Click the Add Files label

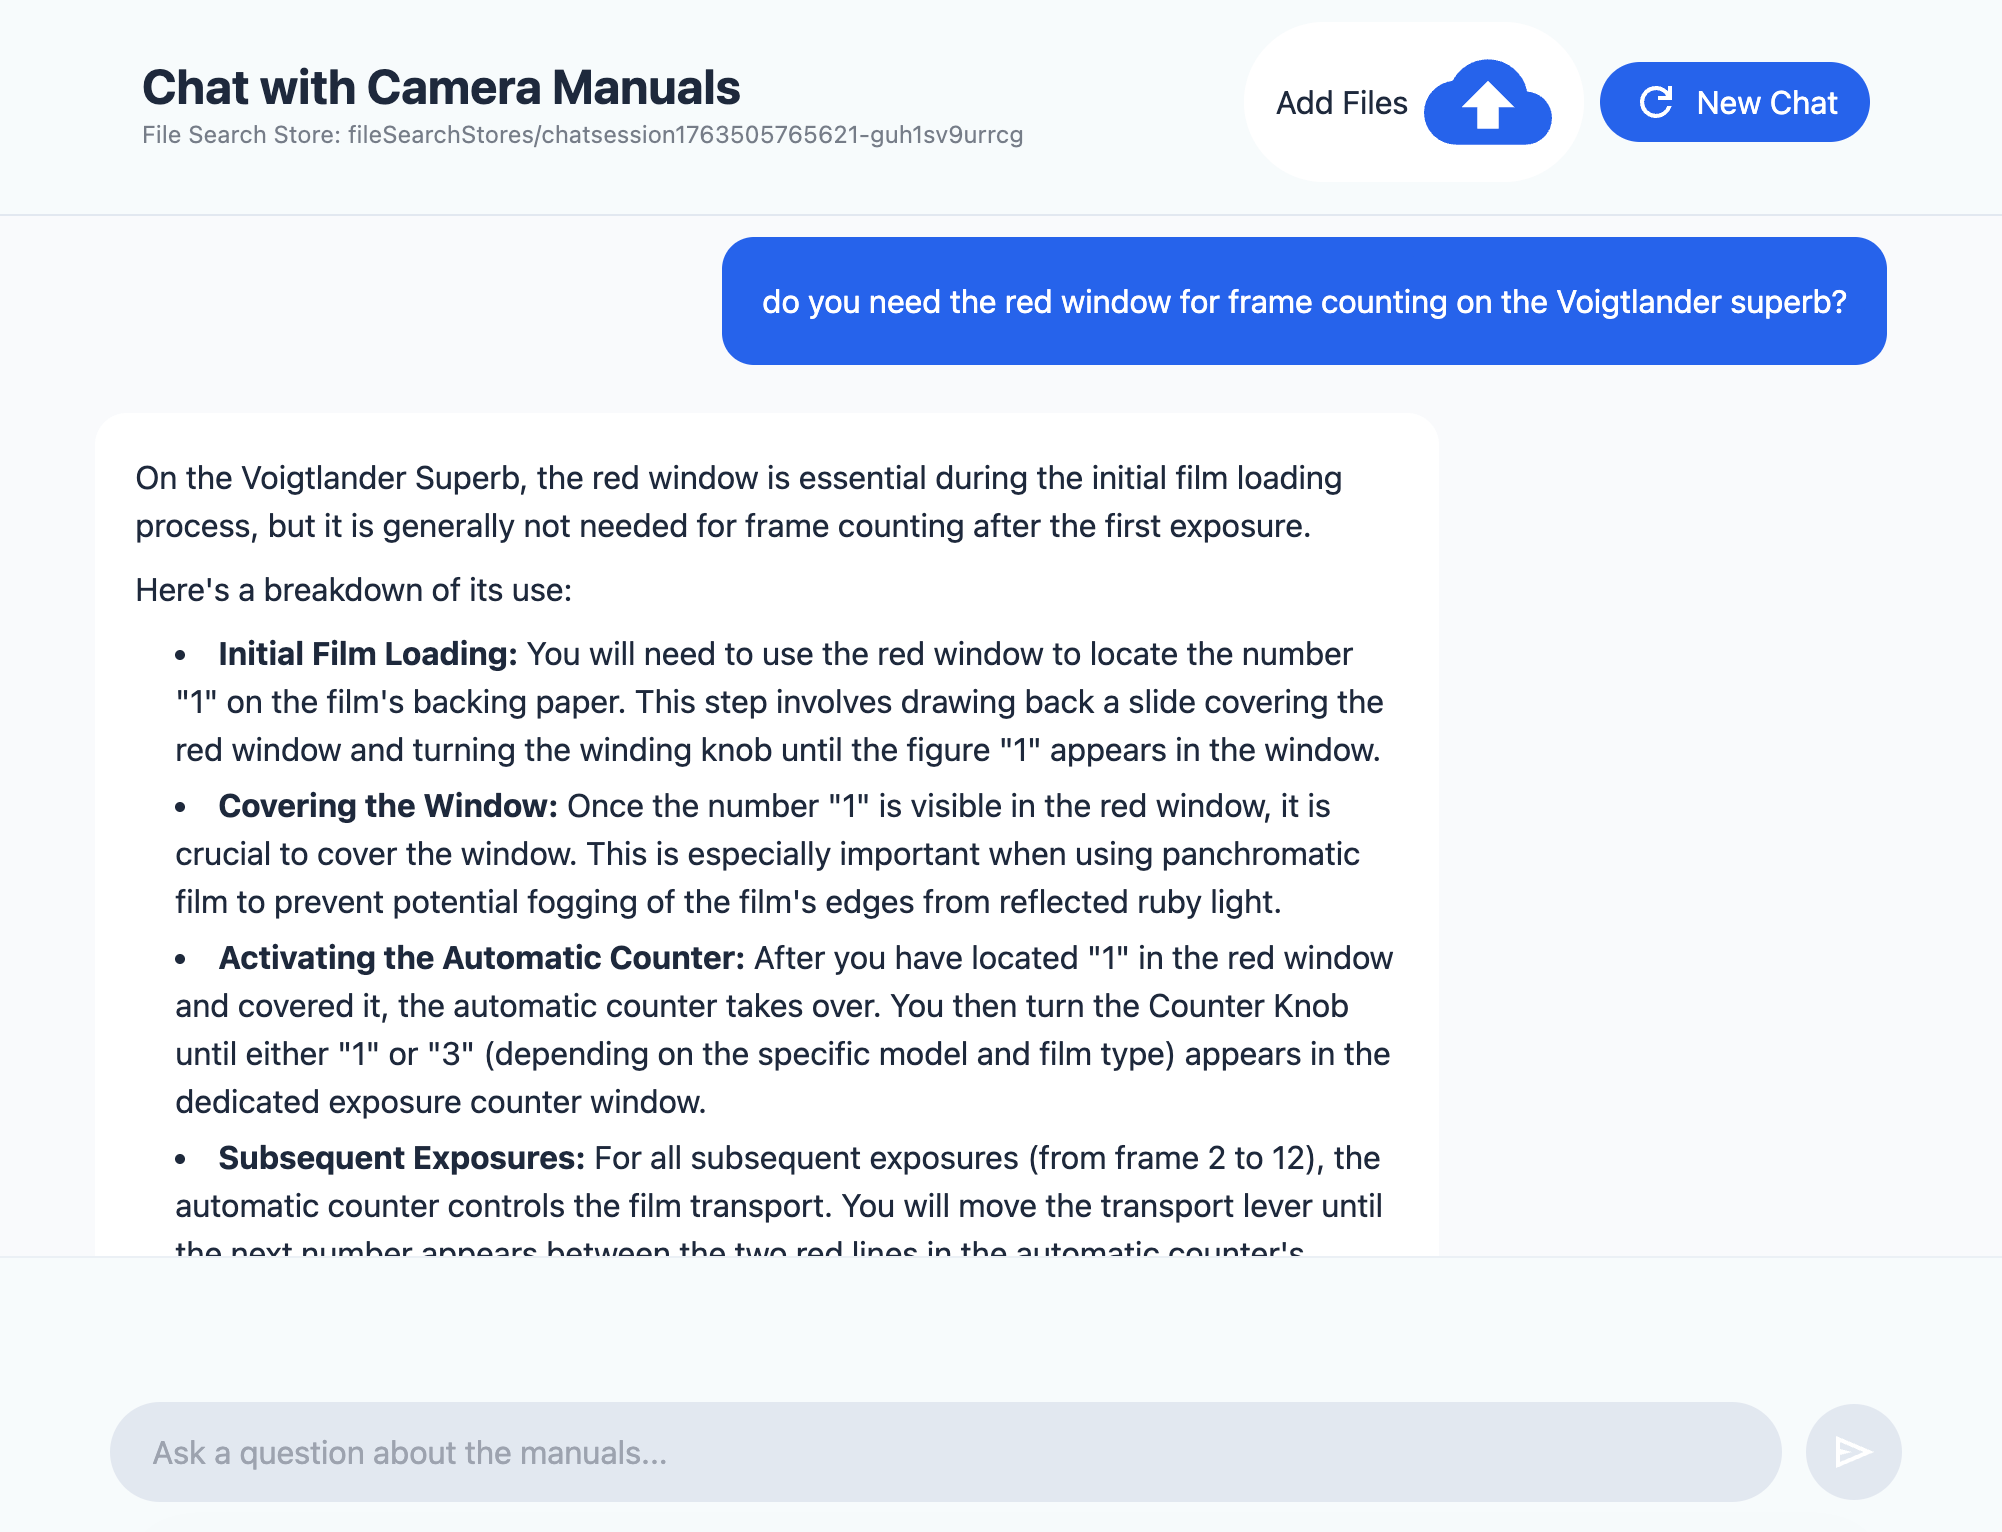coord(1341,103)
